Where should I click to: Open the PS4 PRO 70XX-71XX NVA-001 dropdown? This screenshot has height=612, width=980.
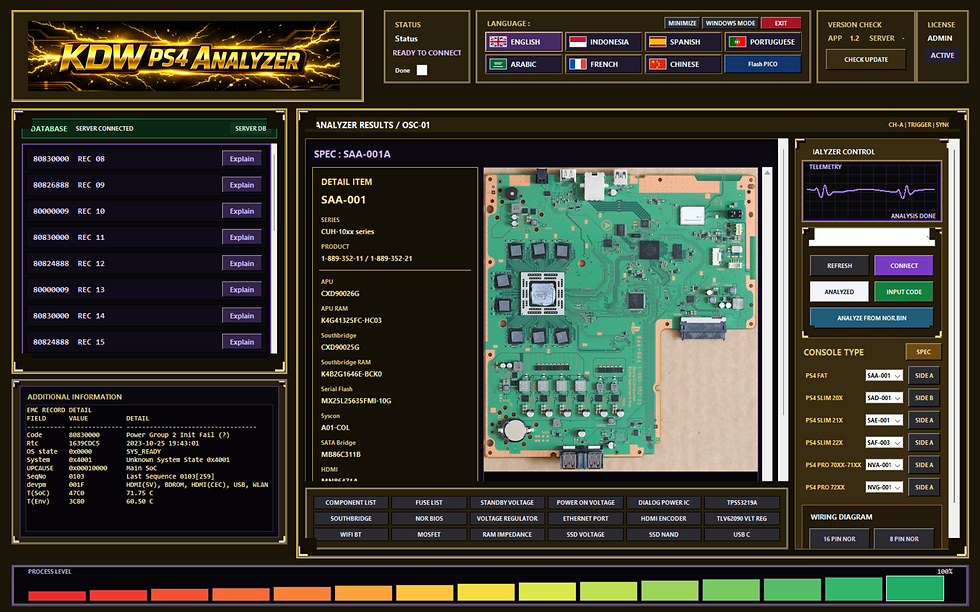(884, 464)
